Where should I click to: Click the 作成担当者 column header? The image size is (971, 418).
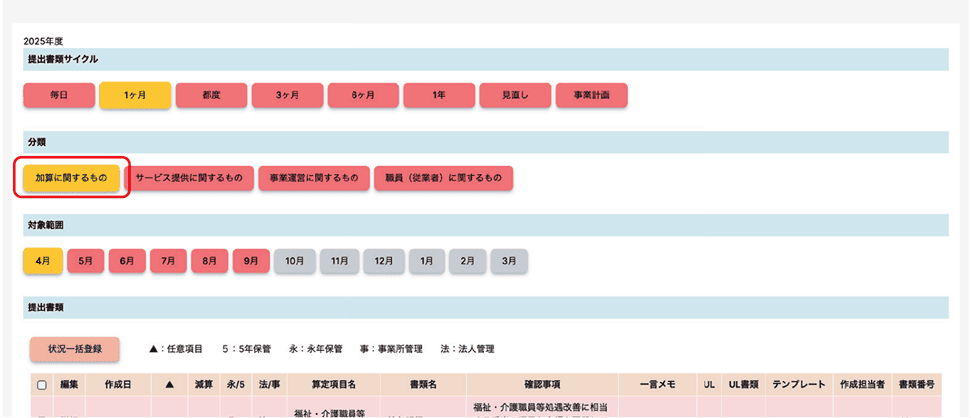pos(862,385)
